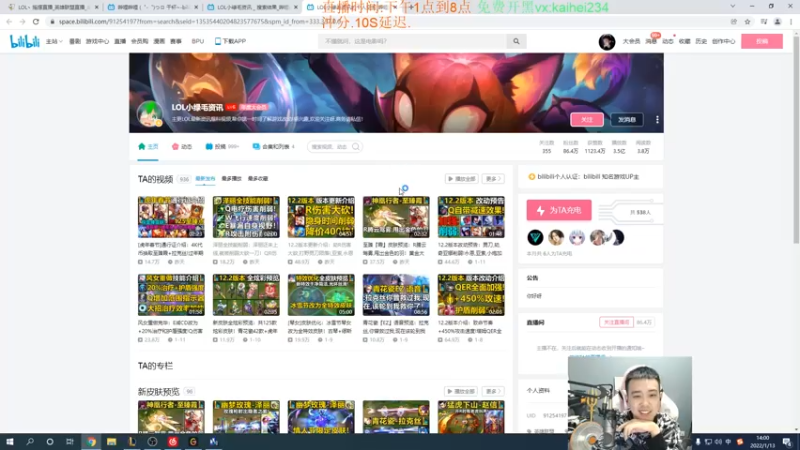
Task: Open the logged-in user avatar in header
Action: [x=607, y=42]
